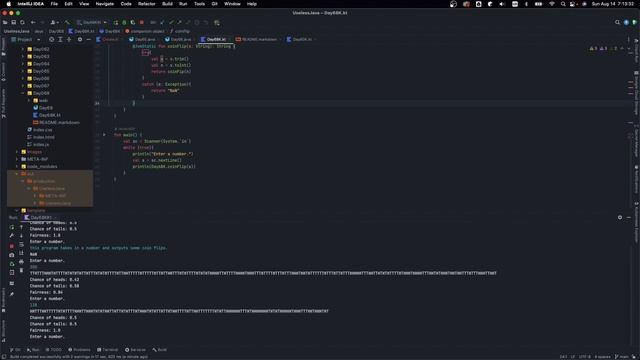Toggle scroll to end in Run console
Screen dimensions: 640x360
22,253
